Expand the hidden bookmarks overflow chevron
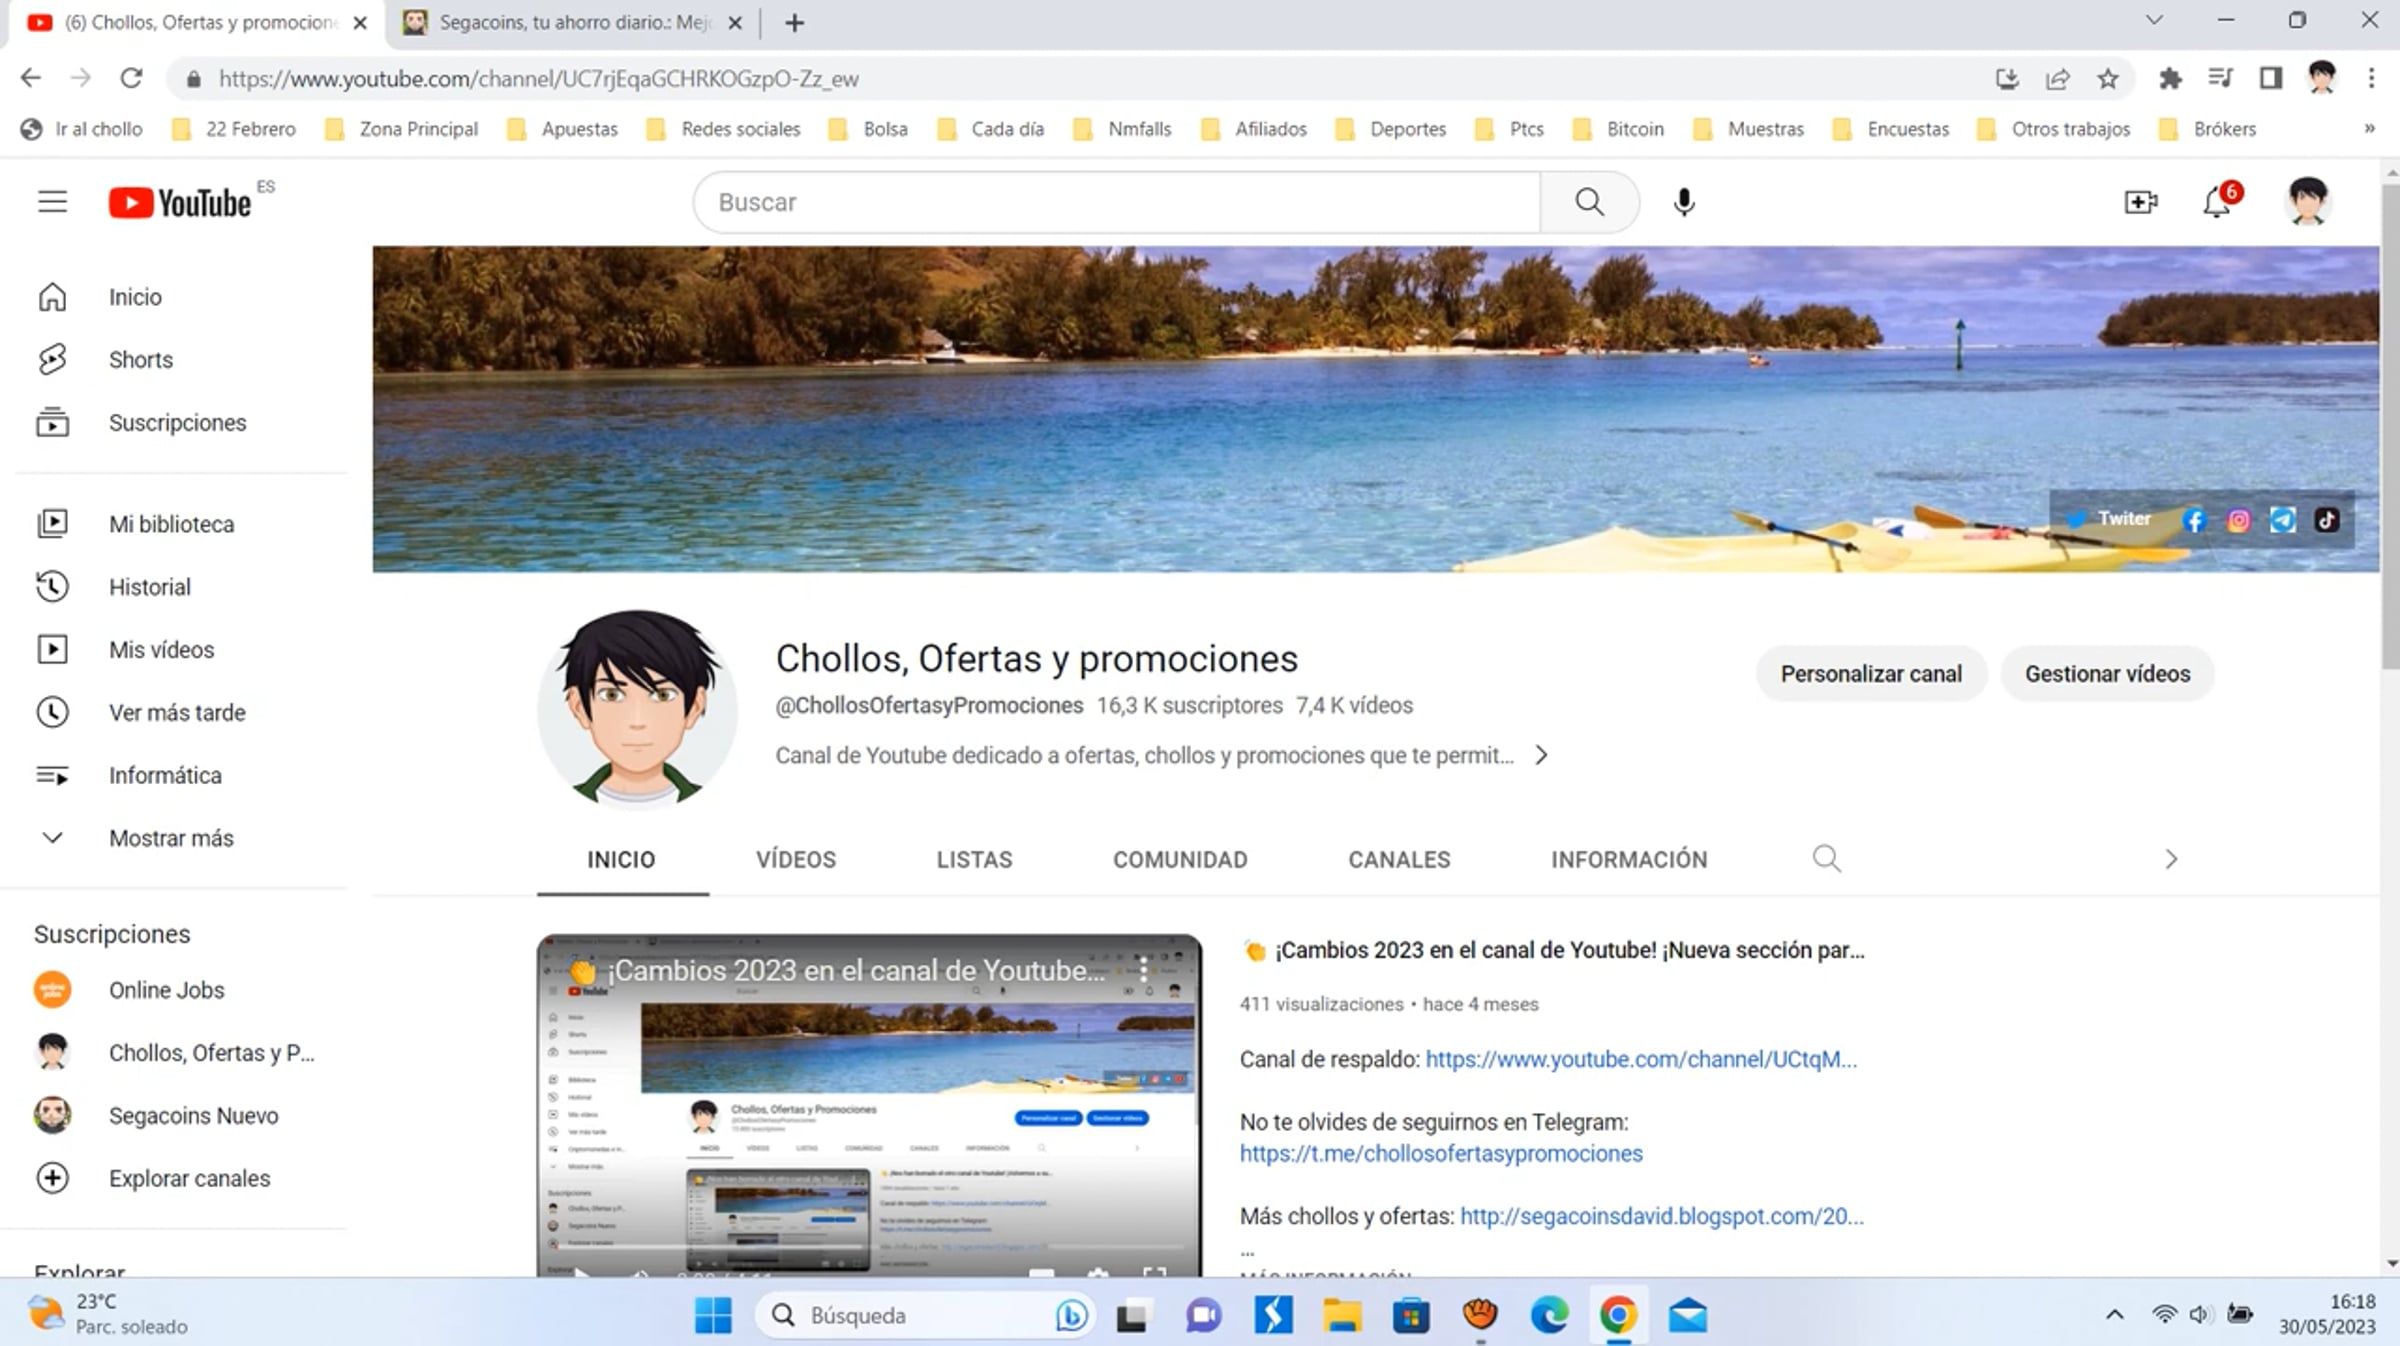 tap(2369, 129)
